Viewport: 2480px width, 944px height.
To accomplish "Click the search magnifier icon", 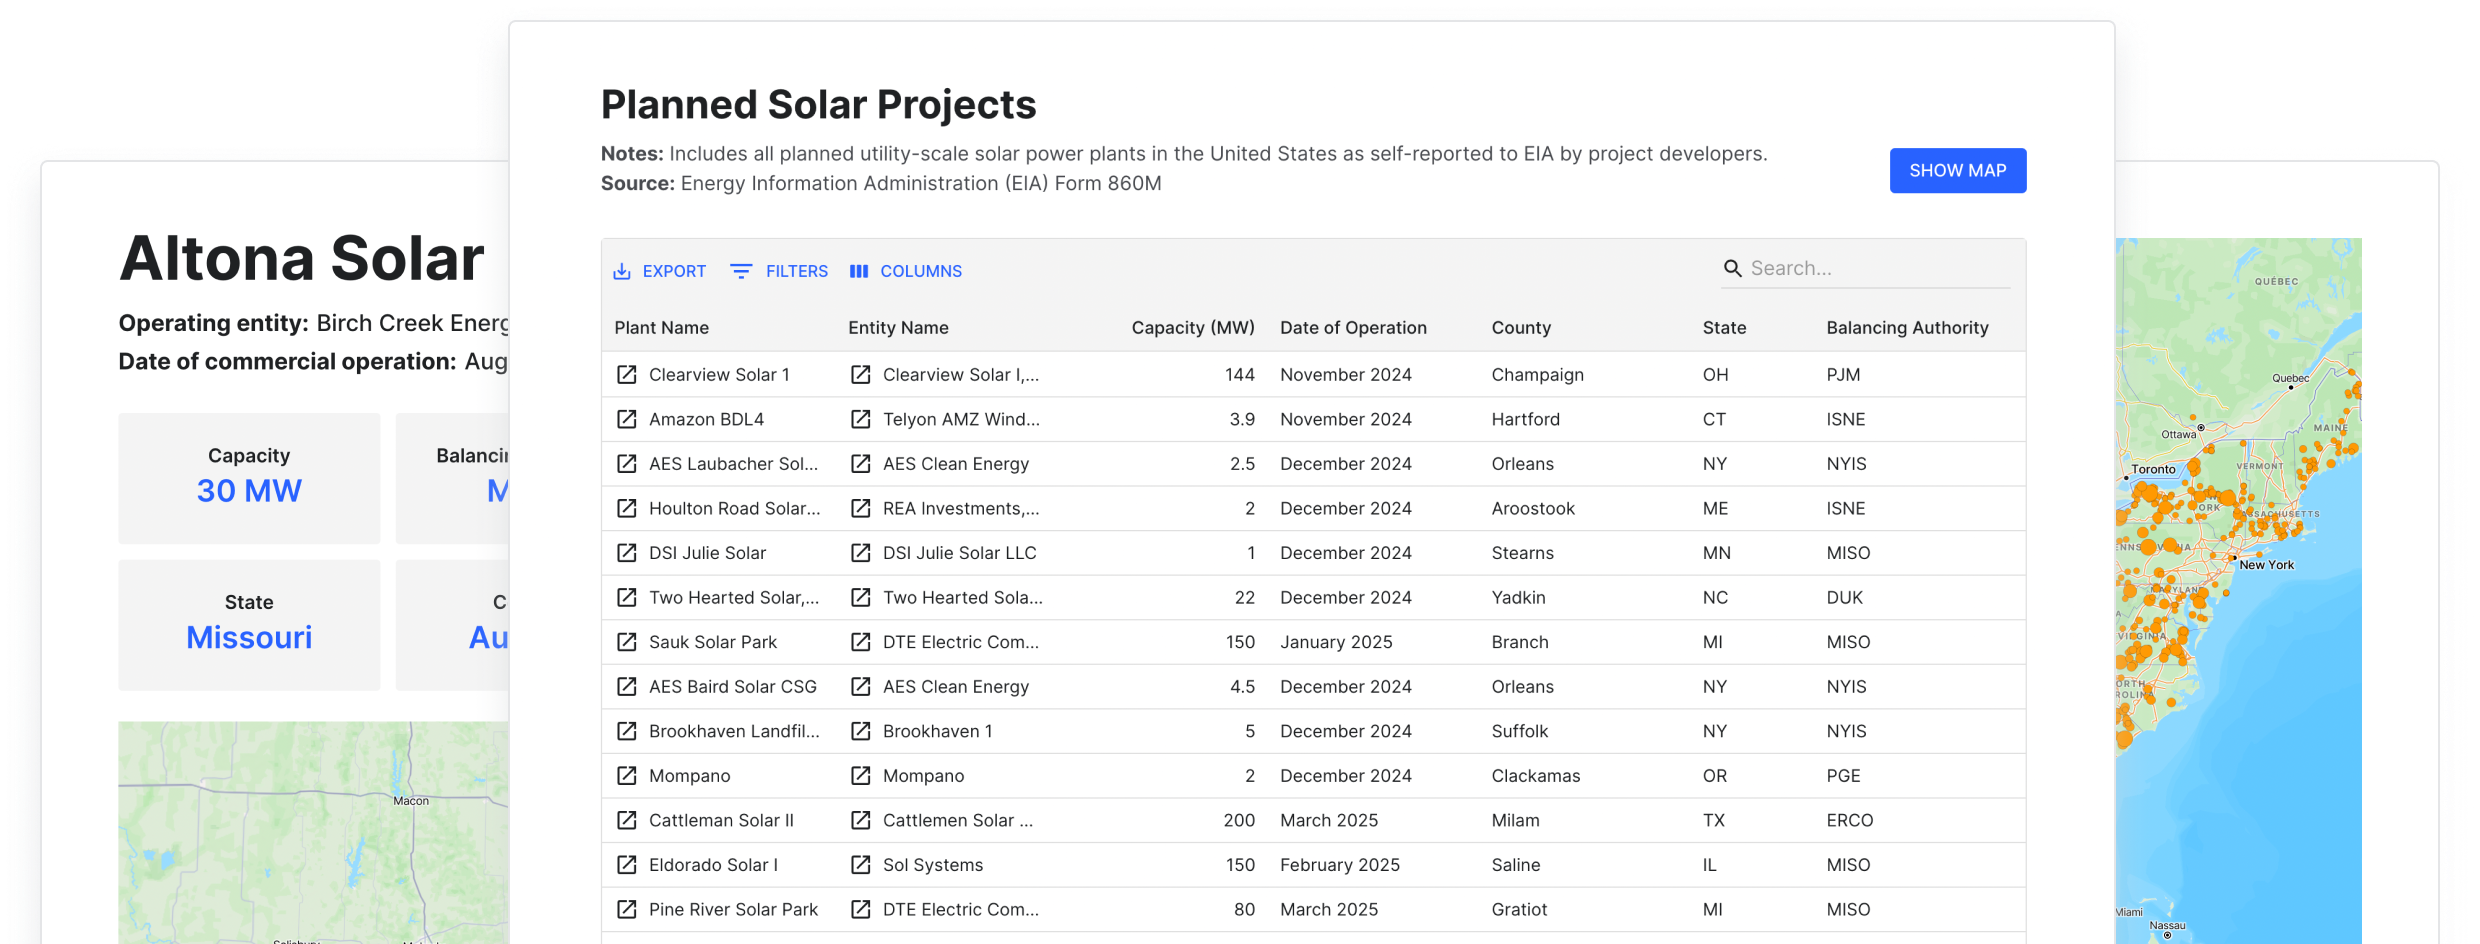I will pos(1733,268).
